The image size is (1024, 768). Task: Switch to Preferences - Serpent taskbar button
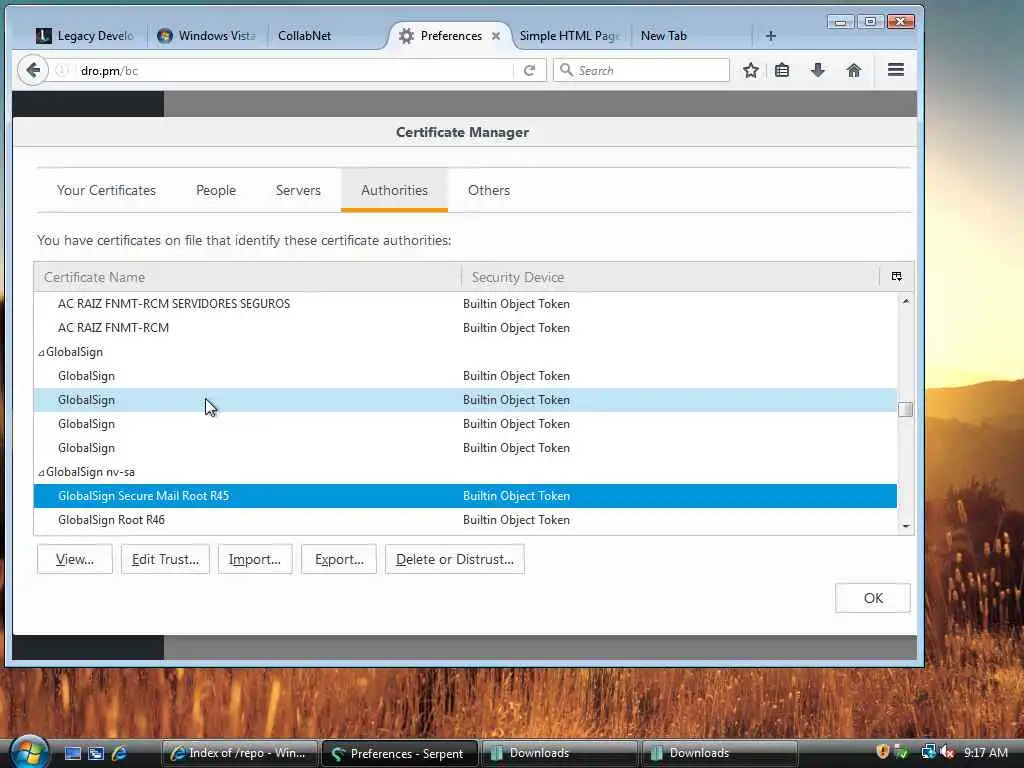click(400, 753)
